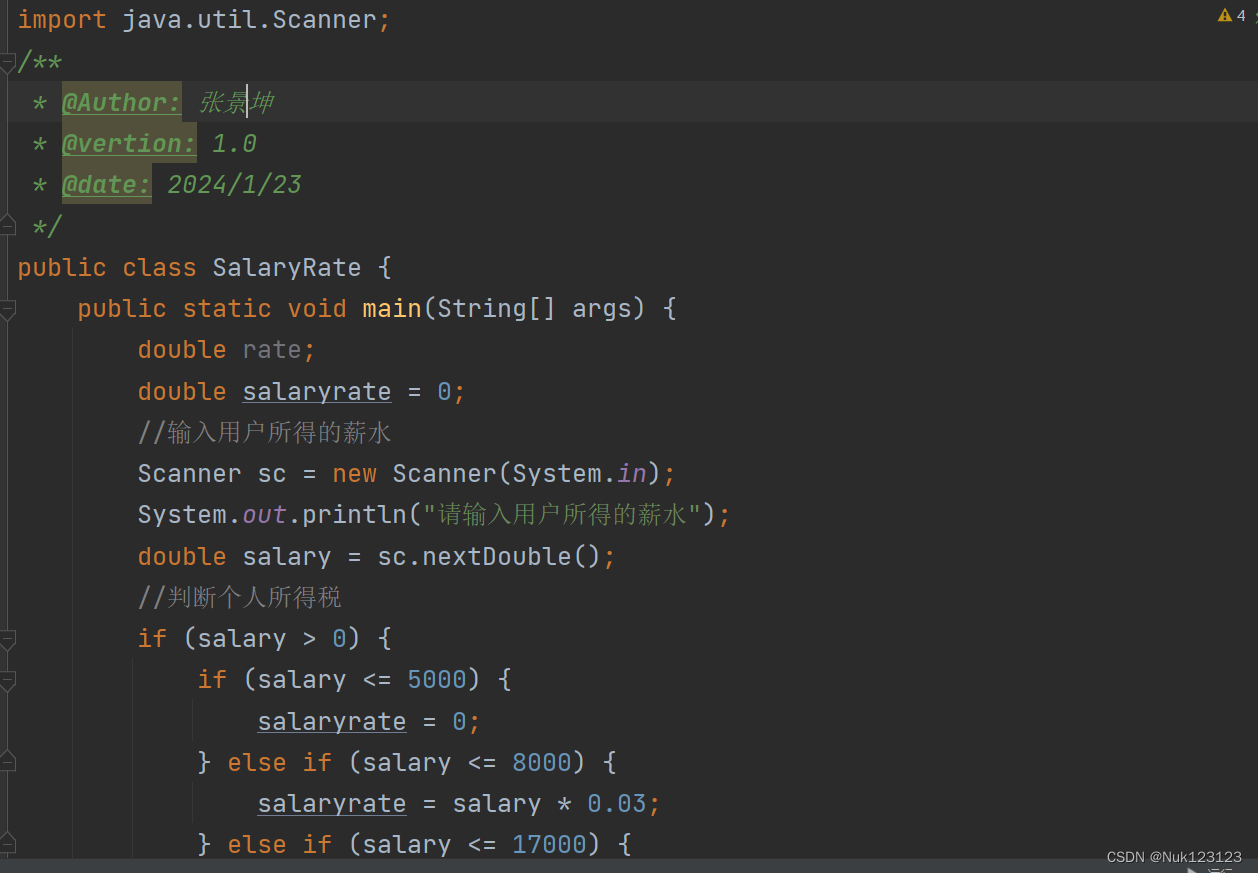Open the yellow warning inspection icon
Screen dimensions: 1258x873
point(1224,16)
